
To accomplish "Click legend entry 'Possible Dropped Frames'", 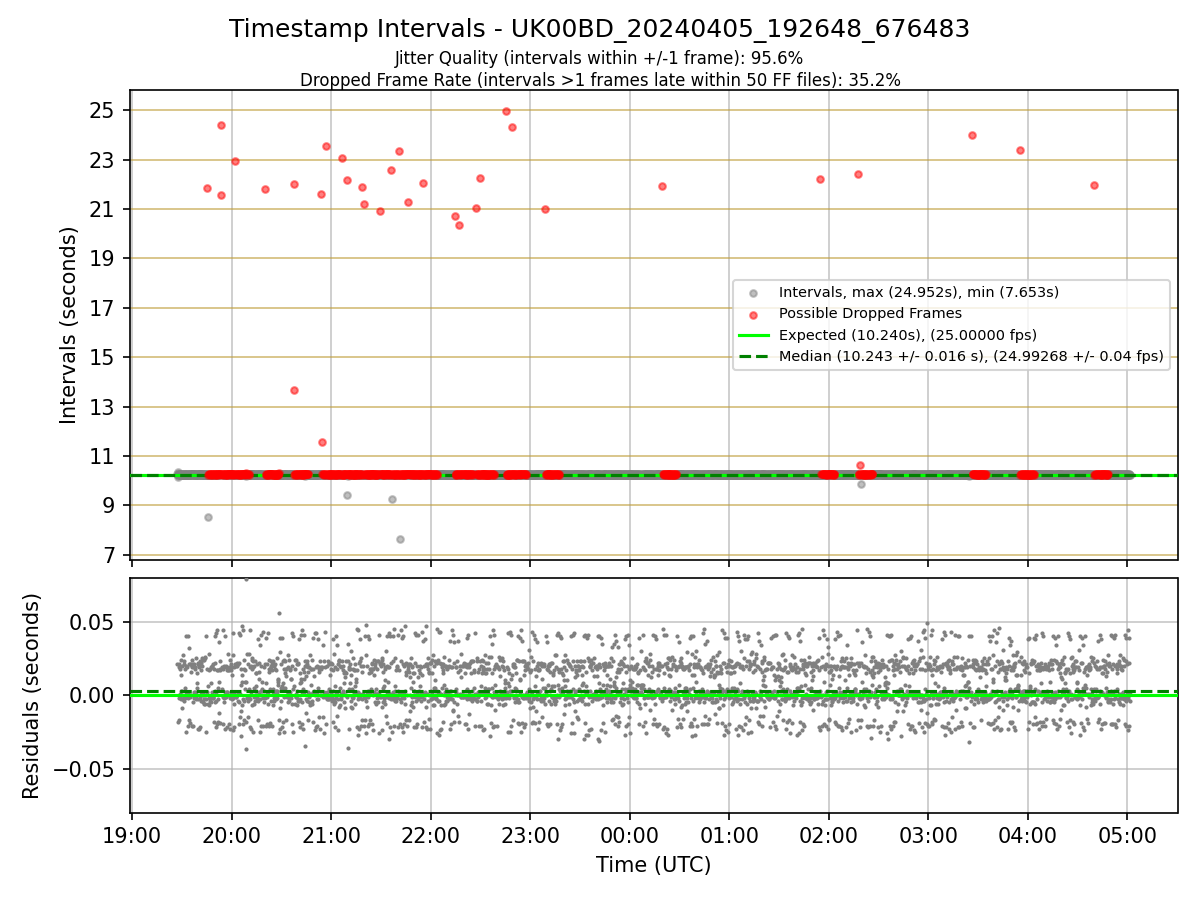I will 870,313.
